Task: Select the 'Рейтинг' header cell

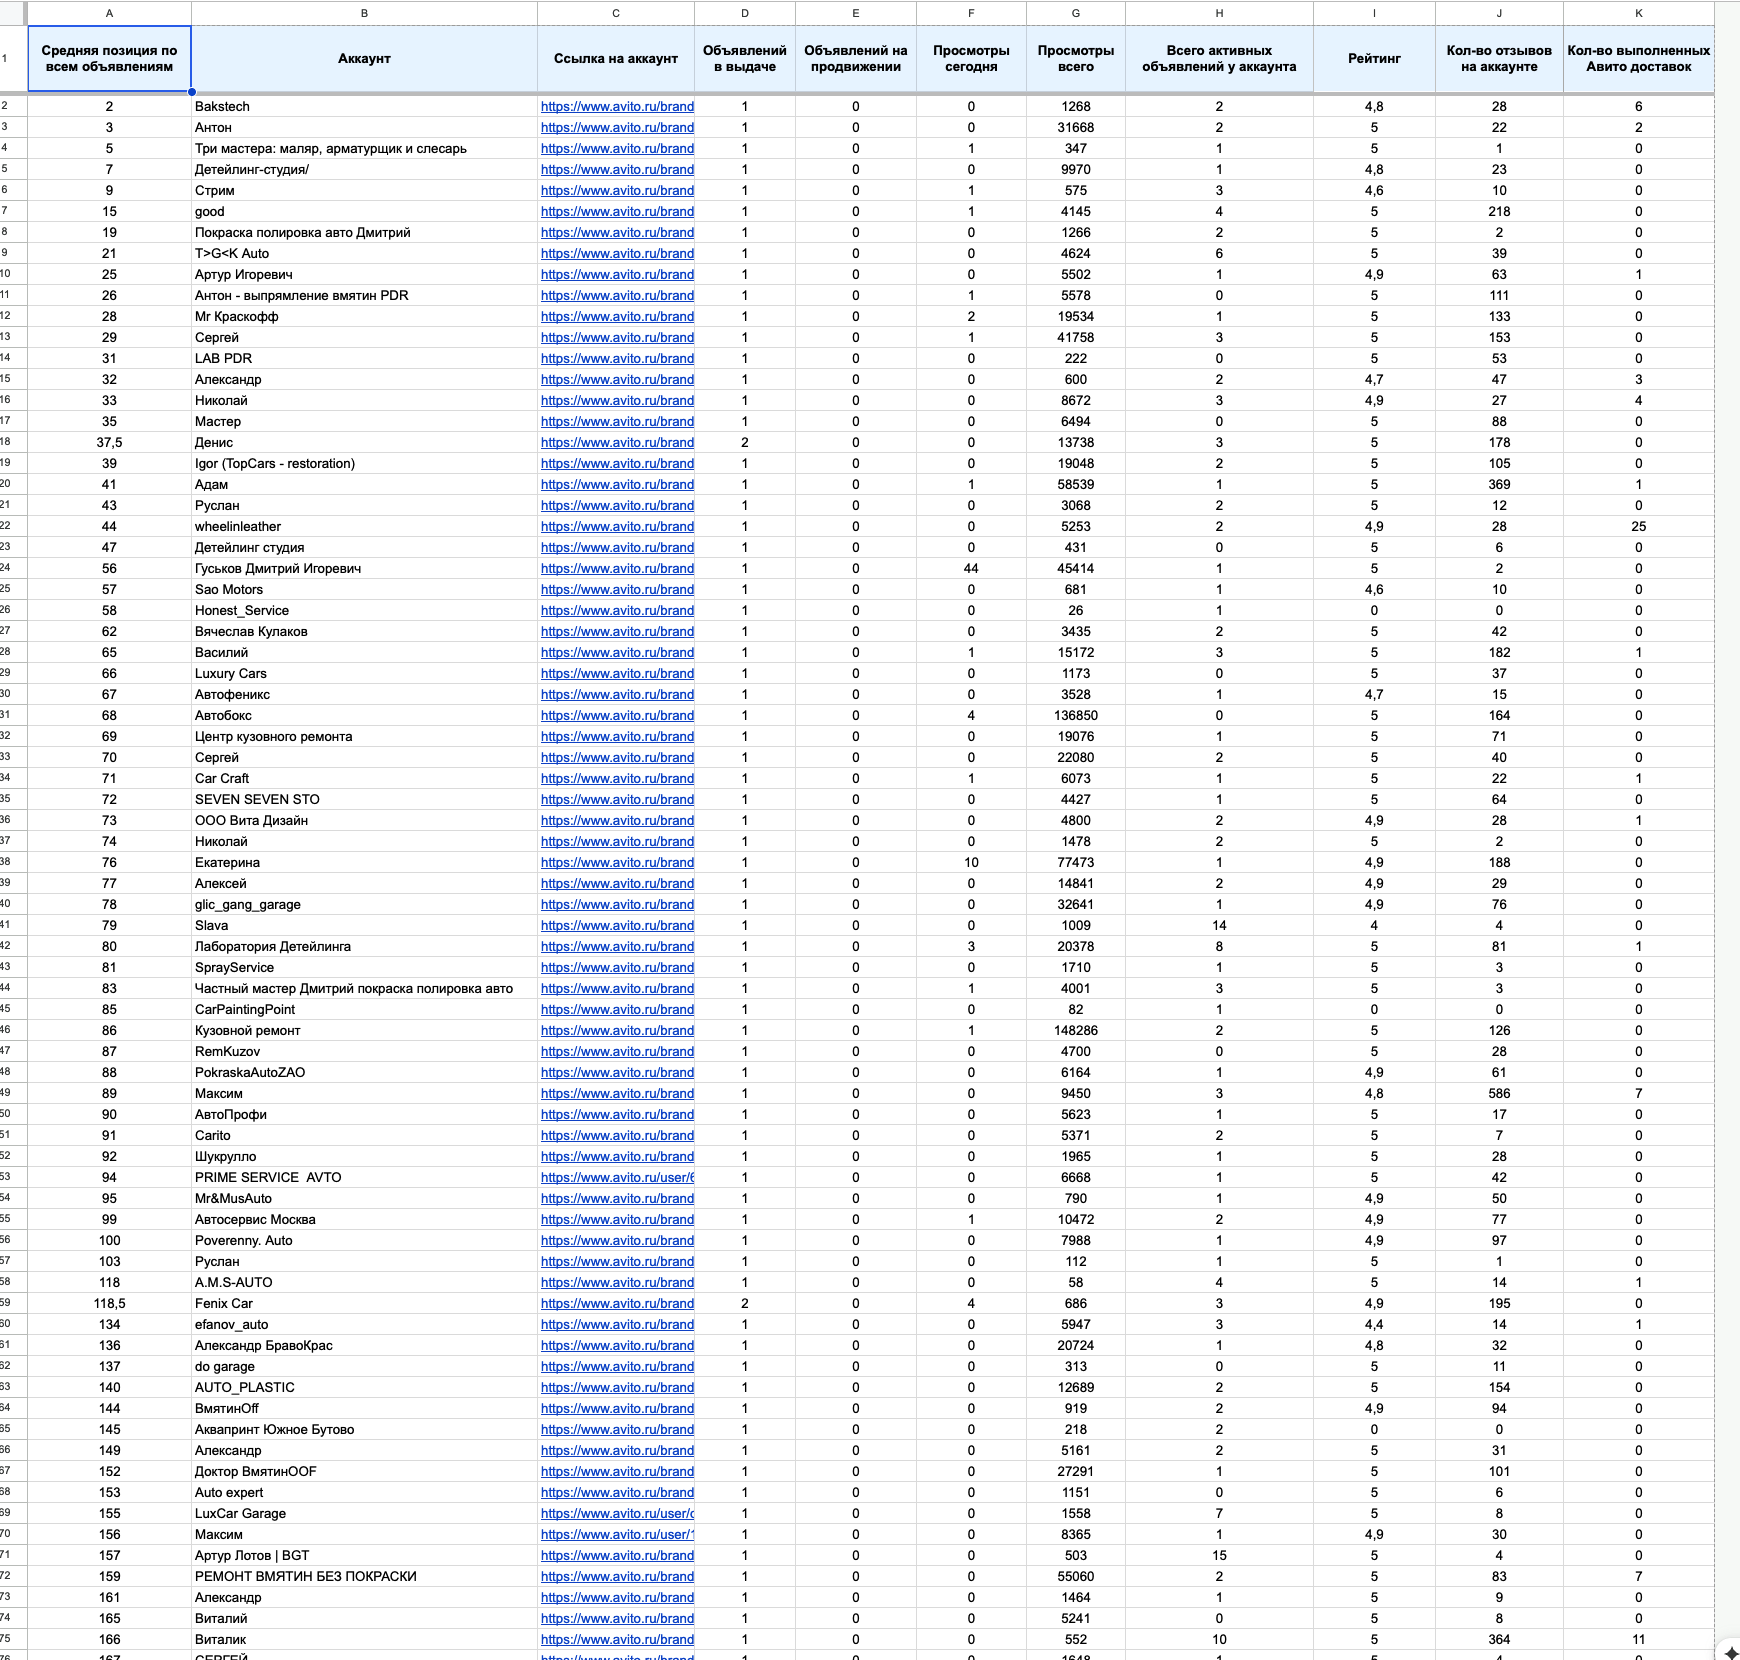Action: click(x=1374, y=59)
